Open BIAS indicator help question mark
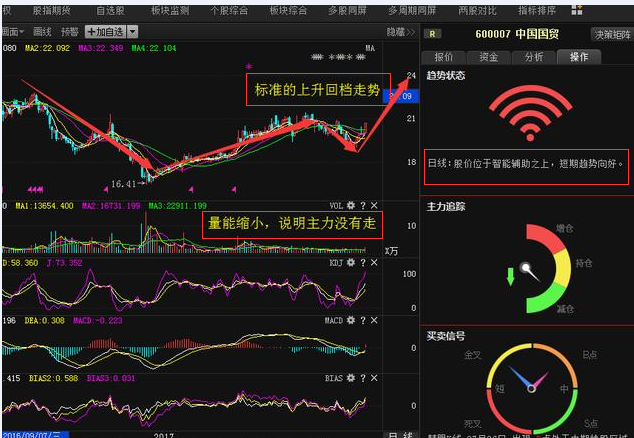Screen dimensions: 634x438 point(363,378)
